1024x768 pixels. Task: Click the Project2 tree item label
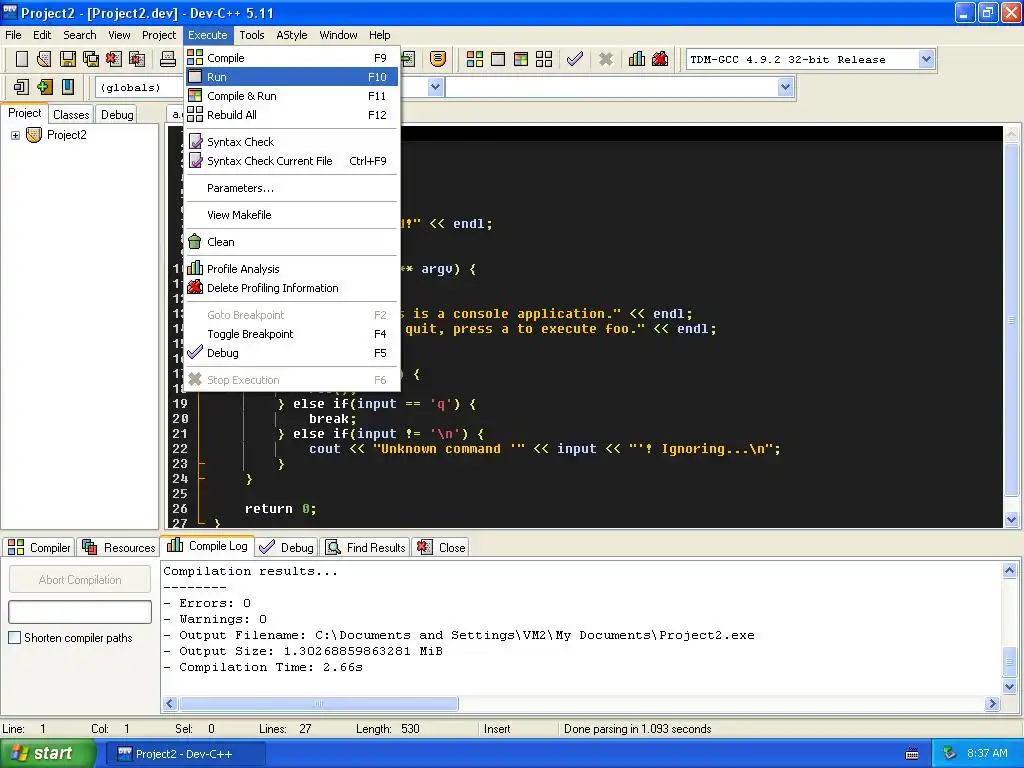pos(66,135)
